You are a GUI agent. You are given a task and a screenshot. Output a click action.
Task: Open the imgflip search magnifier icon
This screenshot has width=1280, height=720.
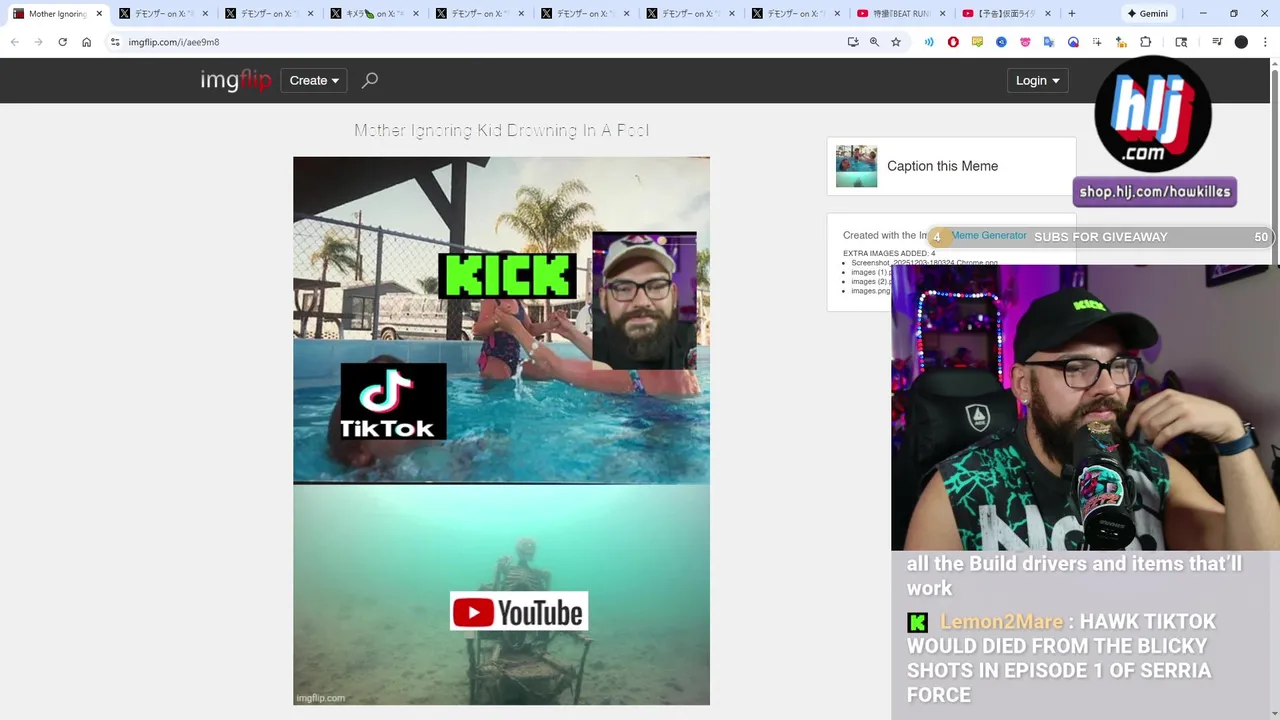pos(369,80)
